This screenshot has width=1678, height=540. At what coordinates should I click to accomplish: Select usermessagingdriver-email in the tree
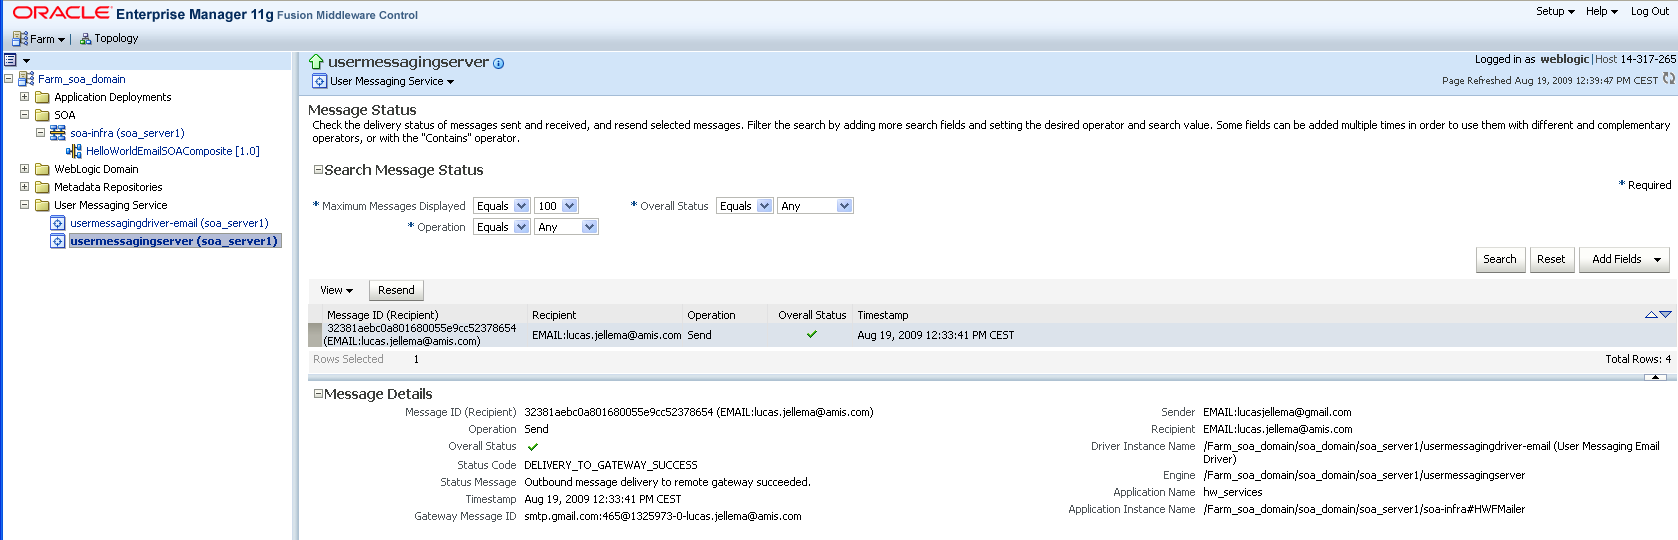click(168, 223)
